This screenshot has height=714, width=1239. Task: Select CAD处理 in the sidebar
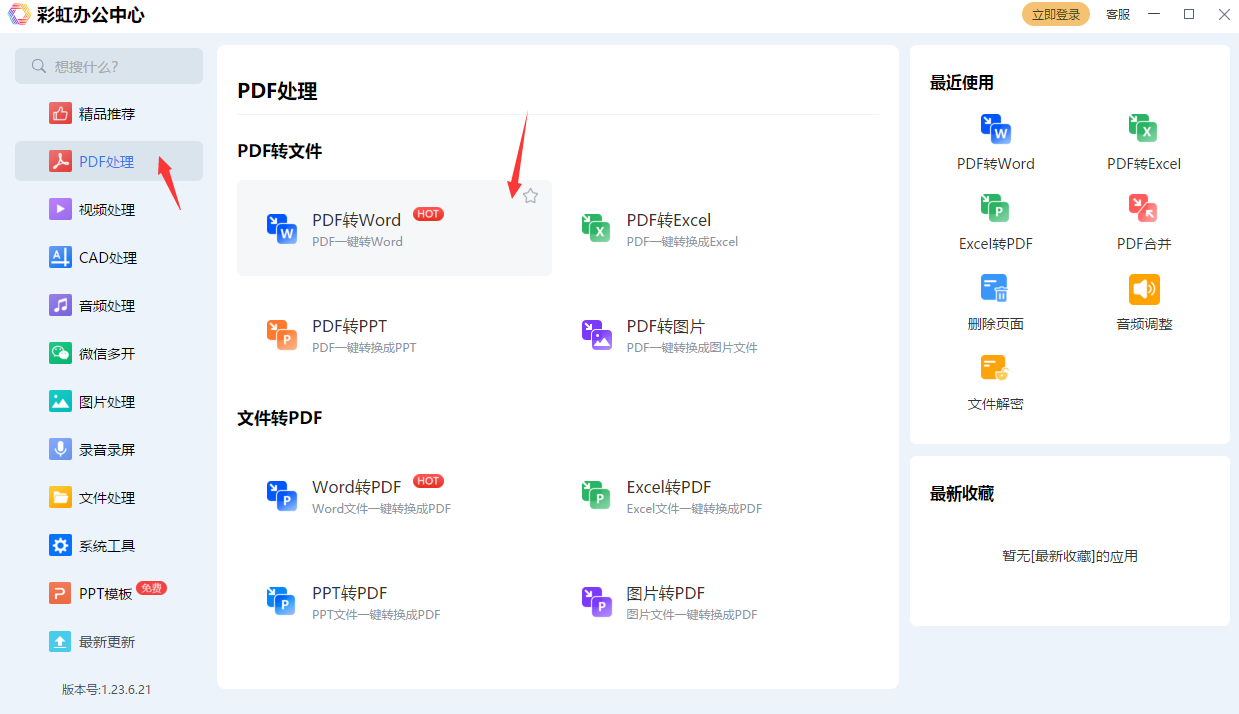click(x=109, y=257)
